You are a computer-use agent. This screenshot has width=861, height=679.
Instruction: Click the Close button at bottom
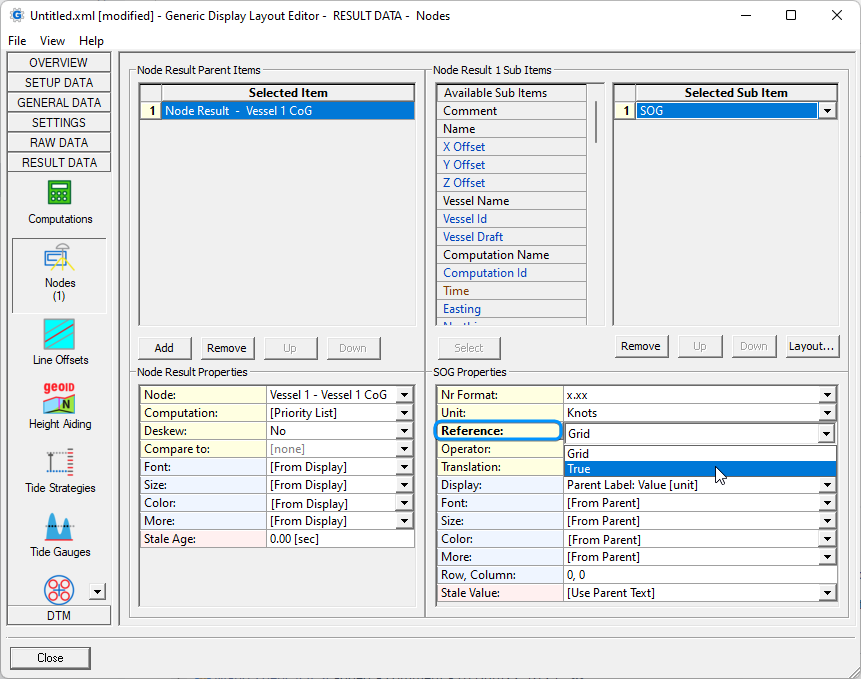coord(50,658)
